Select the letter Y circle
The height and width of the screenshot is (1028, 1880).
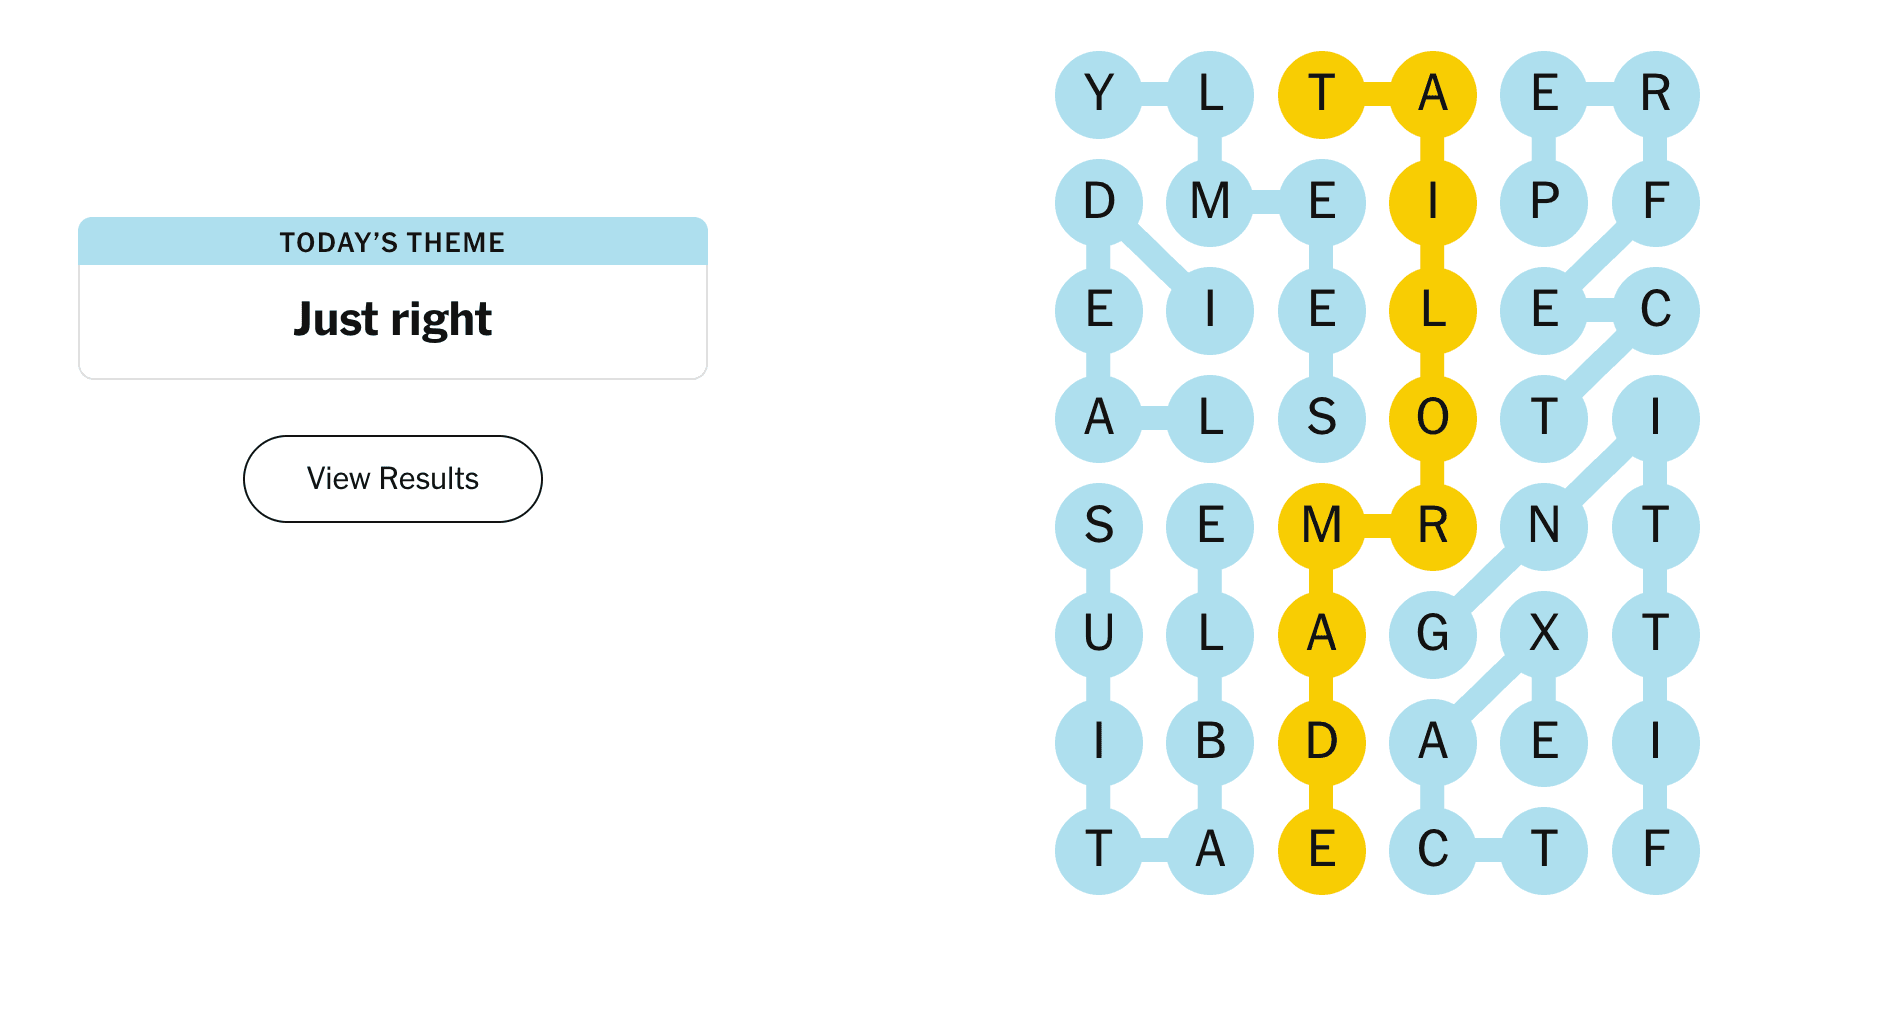click(1098, 95)
